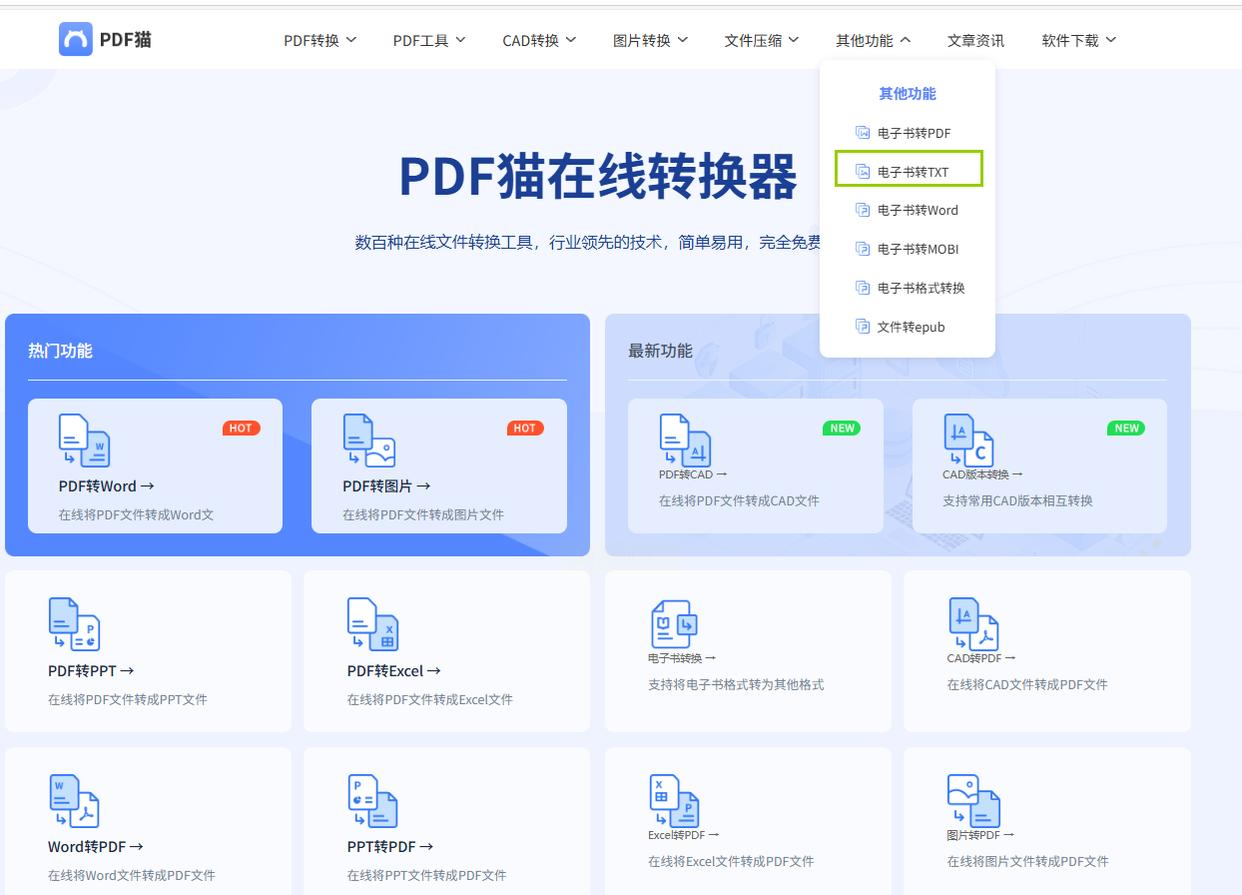This screenshot has height=895, width=1242.
Task: Click the CAD转PDF card icon
Action: 974,624
